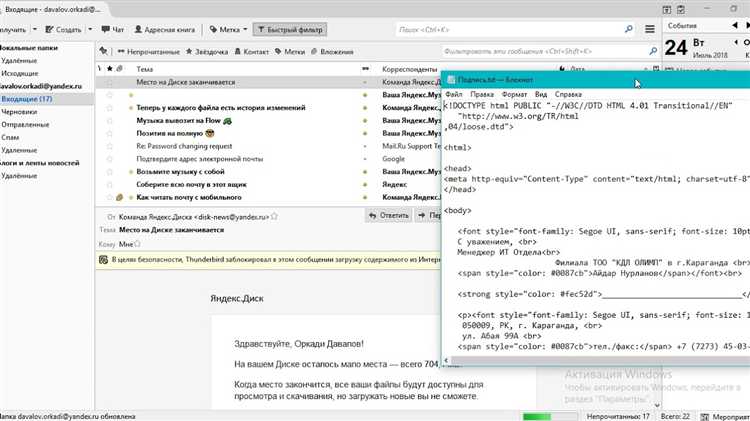
Task: Click the green activity progress bar
Action: [550, 416]
